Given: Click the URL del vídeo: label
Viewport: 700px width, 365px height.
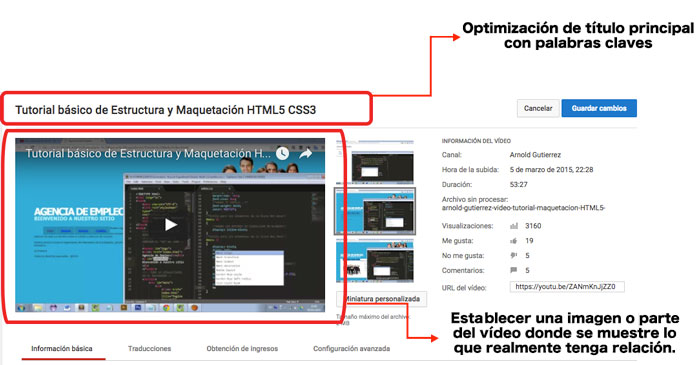Looking at the screenshot, I should point(464,288).
